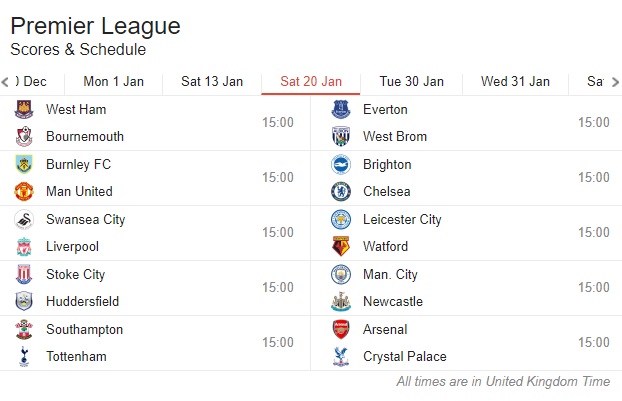Viewport: 622px width, 401px height.
Task: Click the Swansea City swan crest
Action: 24,219
